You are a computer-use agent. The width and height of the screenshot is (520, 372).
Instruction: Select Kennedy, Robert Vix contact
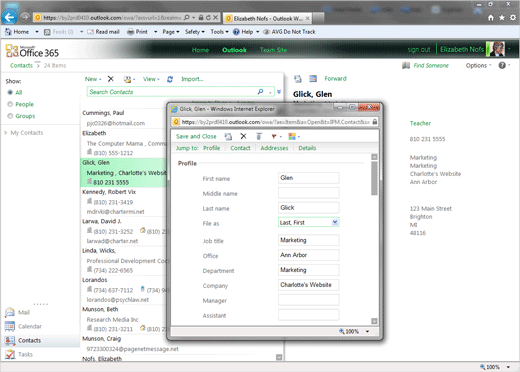tap(124, 202)
